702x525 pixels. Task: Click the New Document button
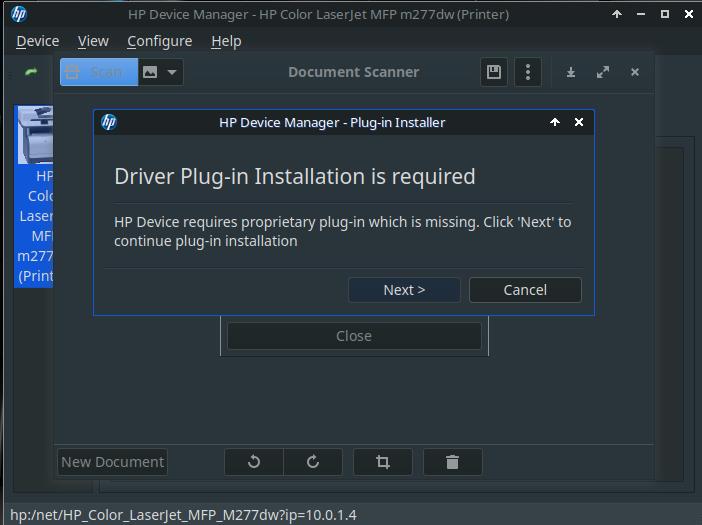point(113,462)
